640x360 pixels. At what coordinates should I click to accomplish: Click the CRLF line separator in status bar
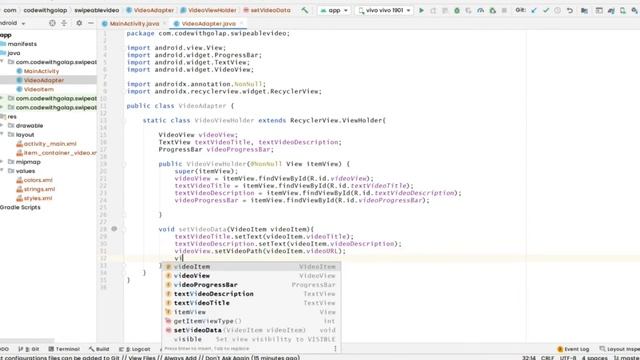coord(547,358)
